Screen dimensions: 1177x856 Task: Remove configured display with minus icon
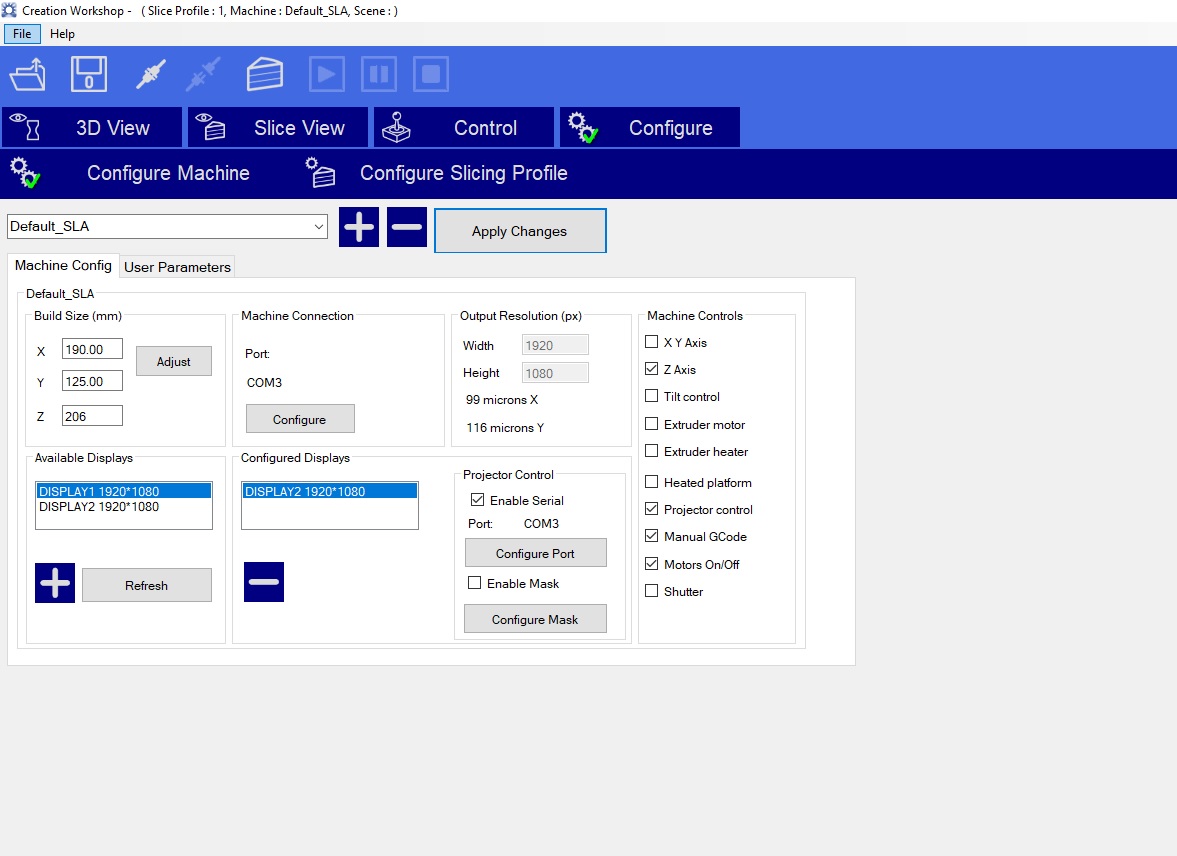click(x=264, y=582)
